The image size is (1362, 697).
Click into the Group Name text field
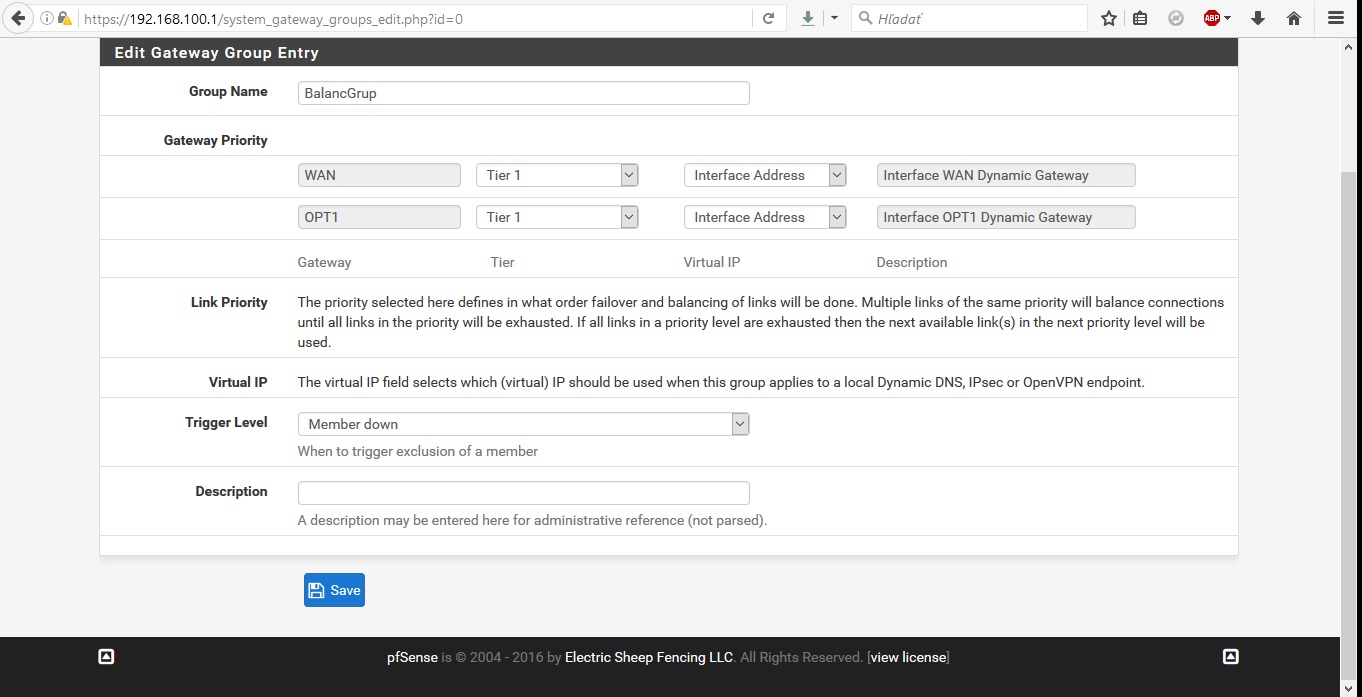tap(523, 93)
